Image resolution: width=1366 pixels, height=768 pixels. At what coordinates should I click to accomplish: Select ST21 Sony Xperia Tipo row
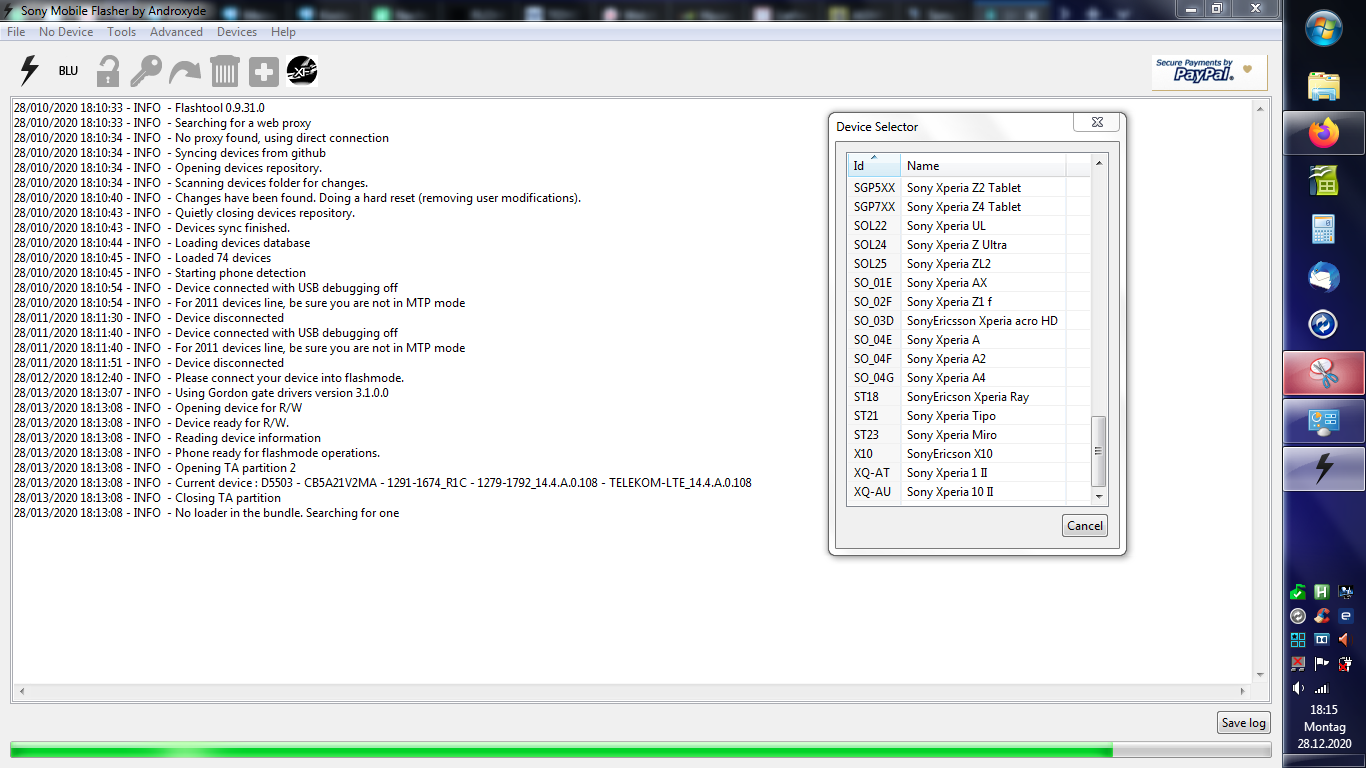[x=969, y=415]
